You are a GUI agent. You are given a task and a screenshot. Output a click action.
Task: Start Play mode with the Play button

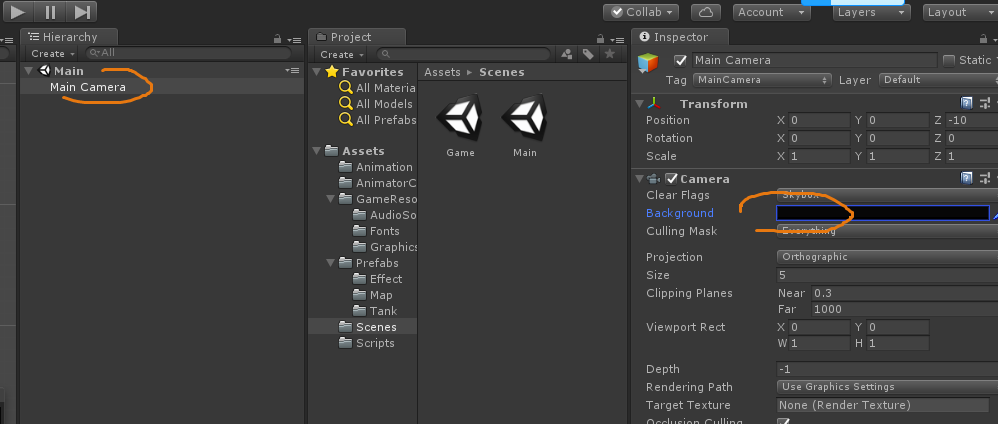18,11
